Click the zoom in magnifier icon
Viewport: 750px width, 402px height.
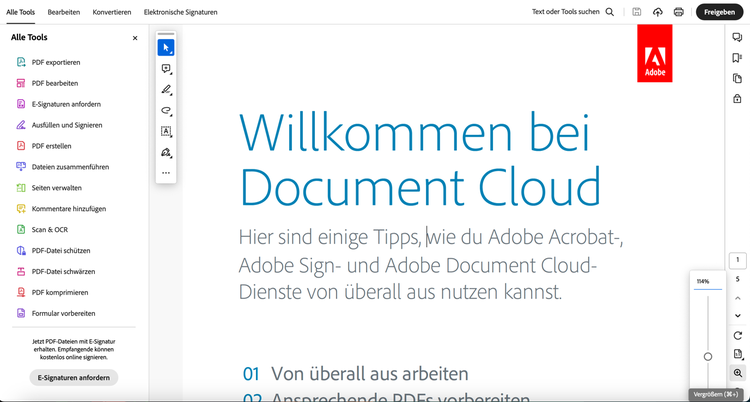click(x=738, y=373)
